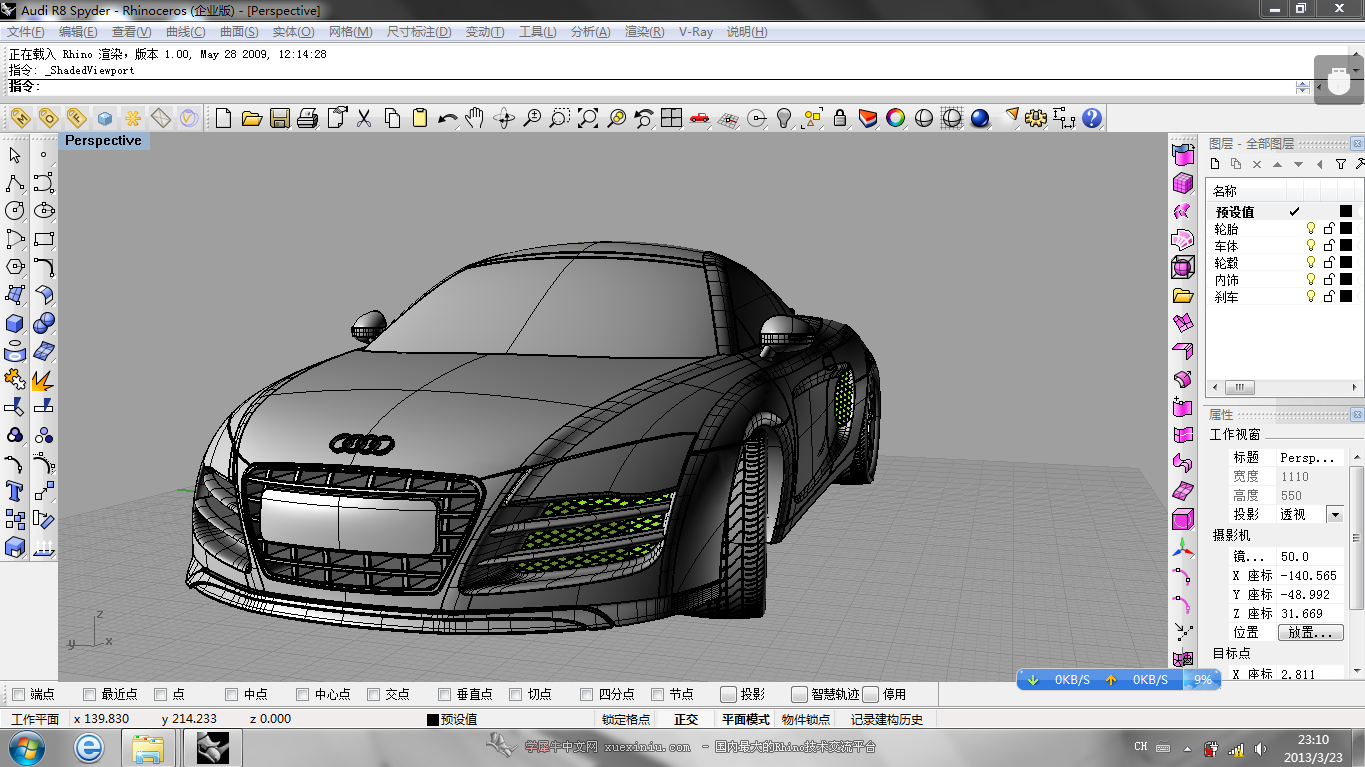Toggle 物件锁点 in status bar

[806, 719]
